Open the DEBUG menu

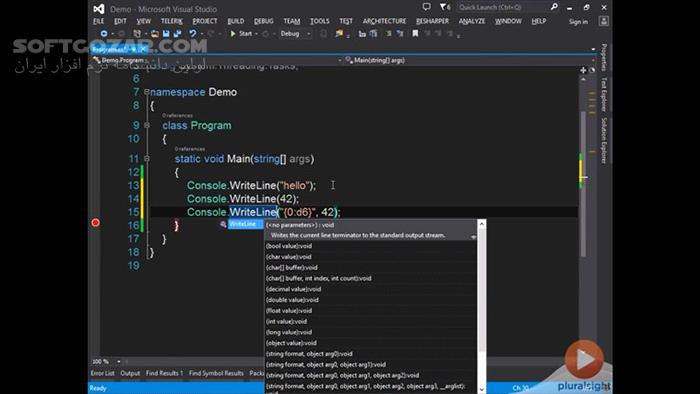coord(264,21)
